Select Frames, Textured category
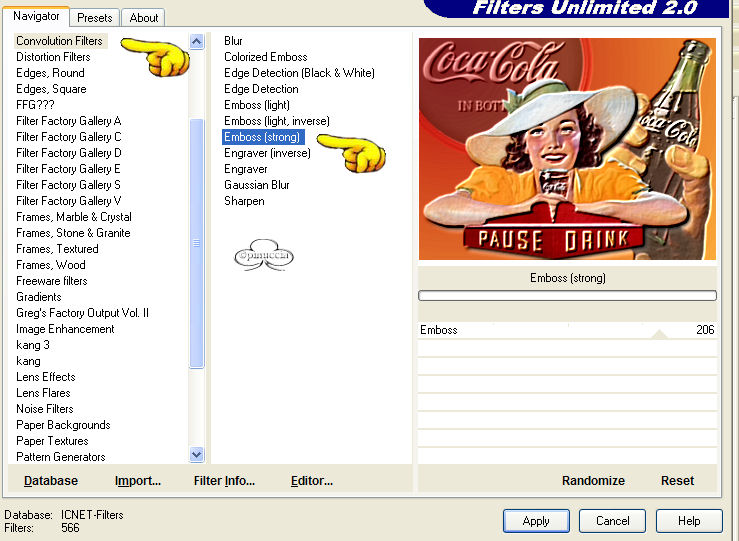This screenshot has width=739, height=541. [x=57, y=249]
